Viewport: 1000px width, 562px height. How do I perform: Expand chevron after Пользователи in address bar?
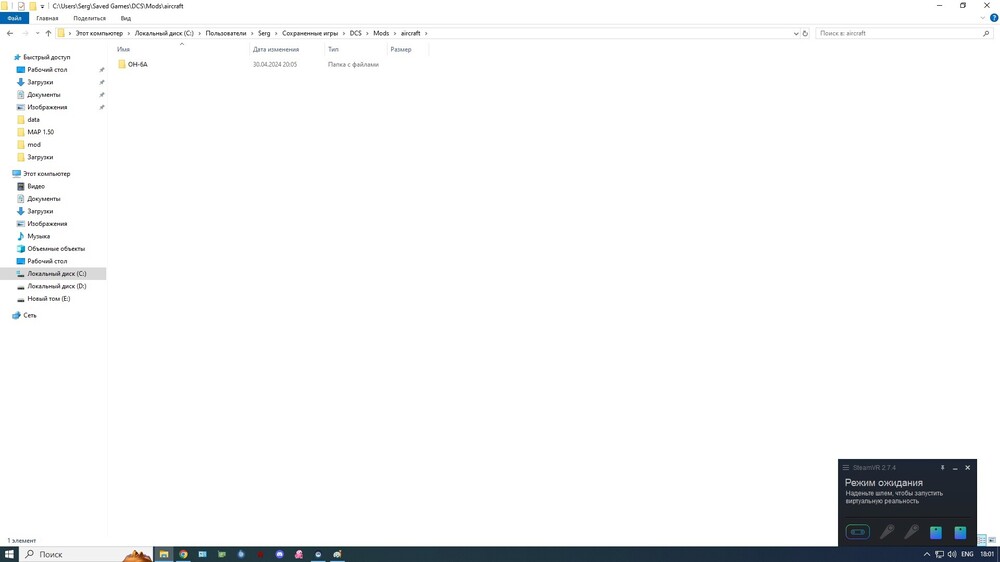point(252,33)
